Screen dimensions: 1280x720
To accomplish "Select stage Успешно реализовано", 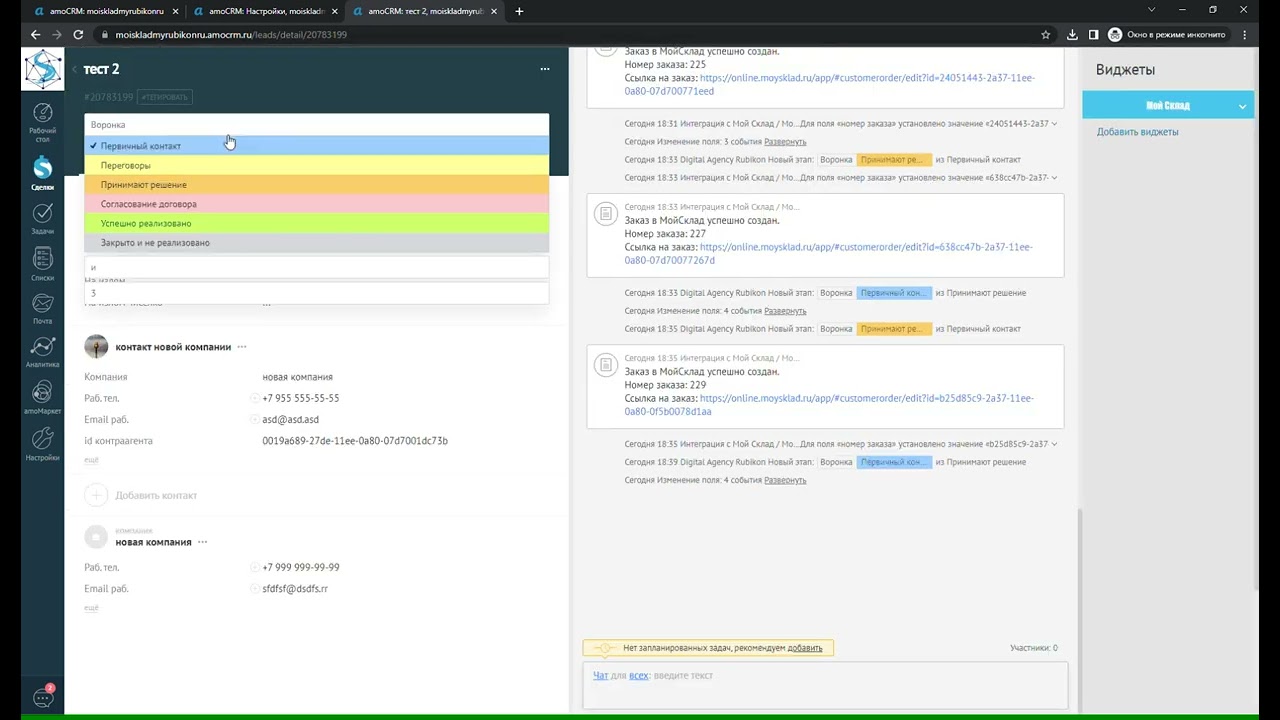I will click(317, 223).
